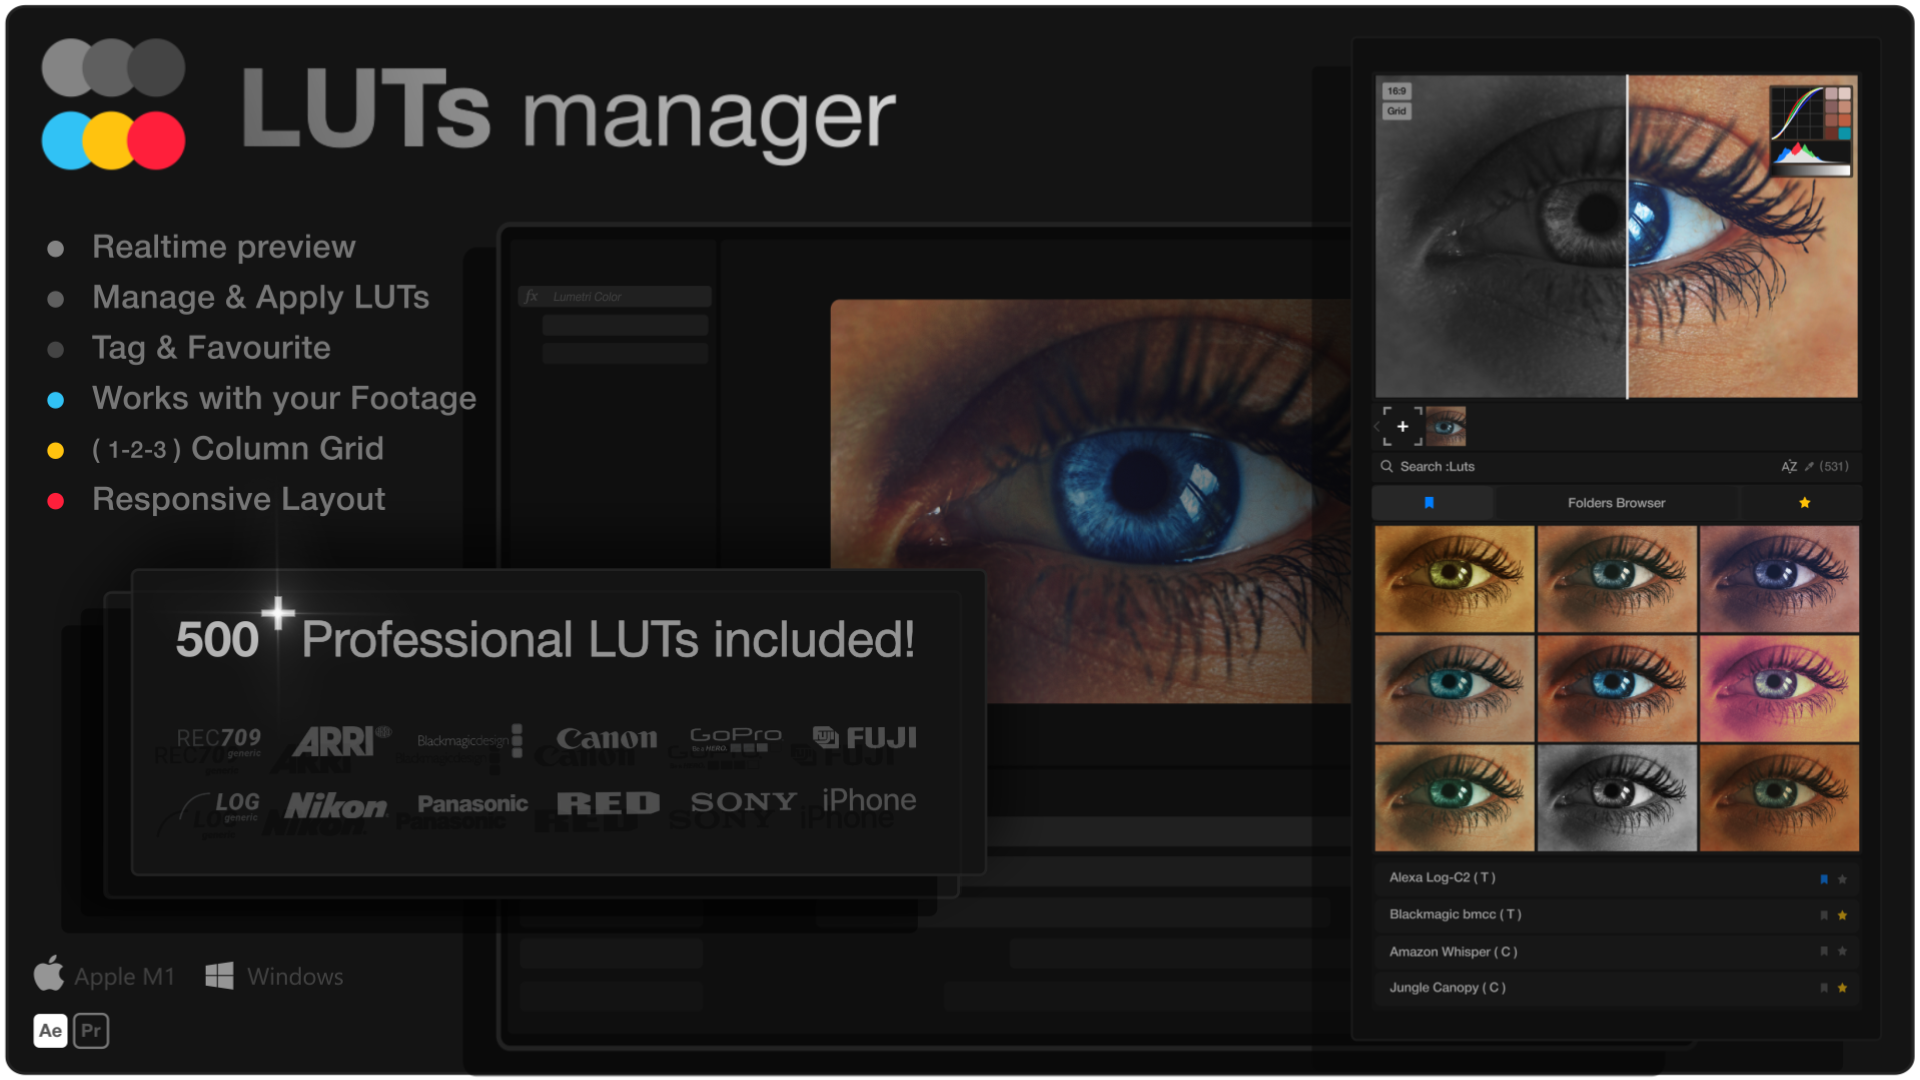Click the Ae (After Effects) badge
This screenshot has height=1080, width=1920.
[51, 1030]
